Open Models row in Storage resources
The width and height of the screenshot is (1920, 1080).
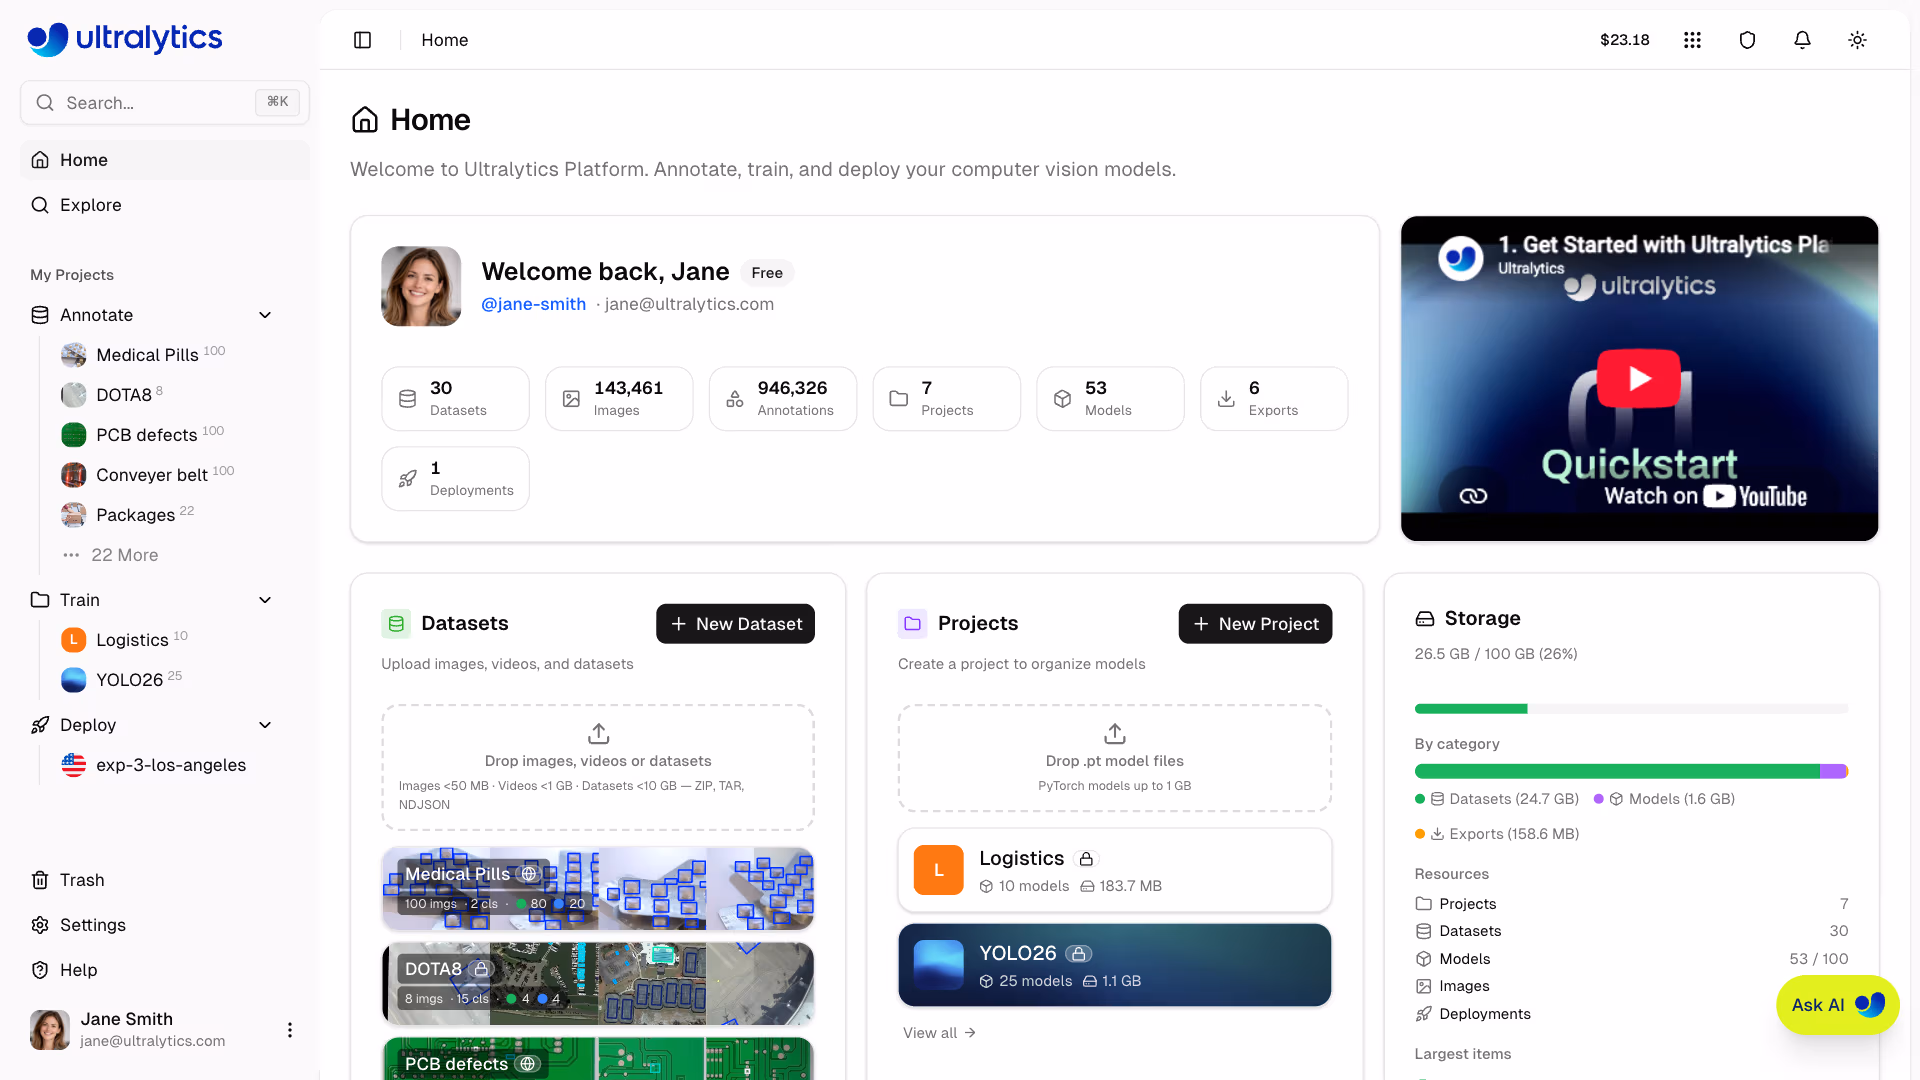pos(1631,959)
